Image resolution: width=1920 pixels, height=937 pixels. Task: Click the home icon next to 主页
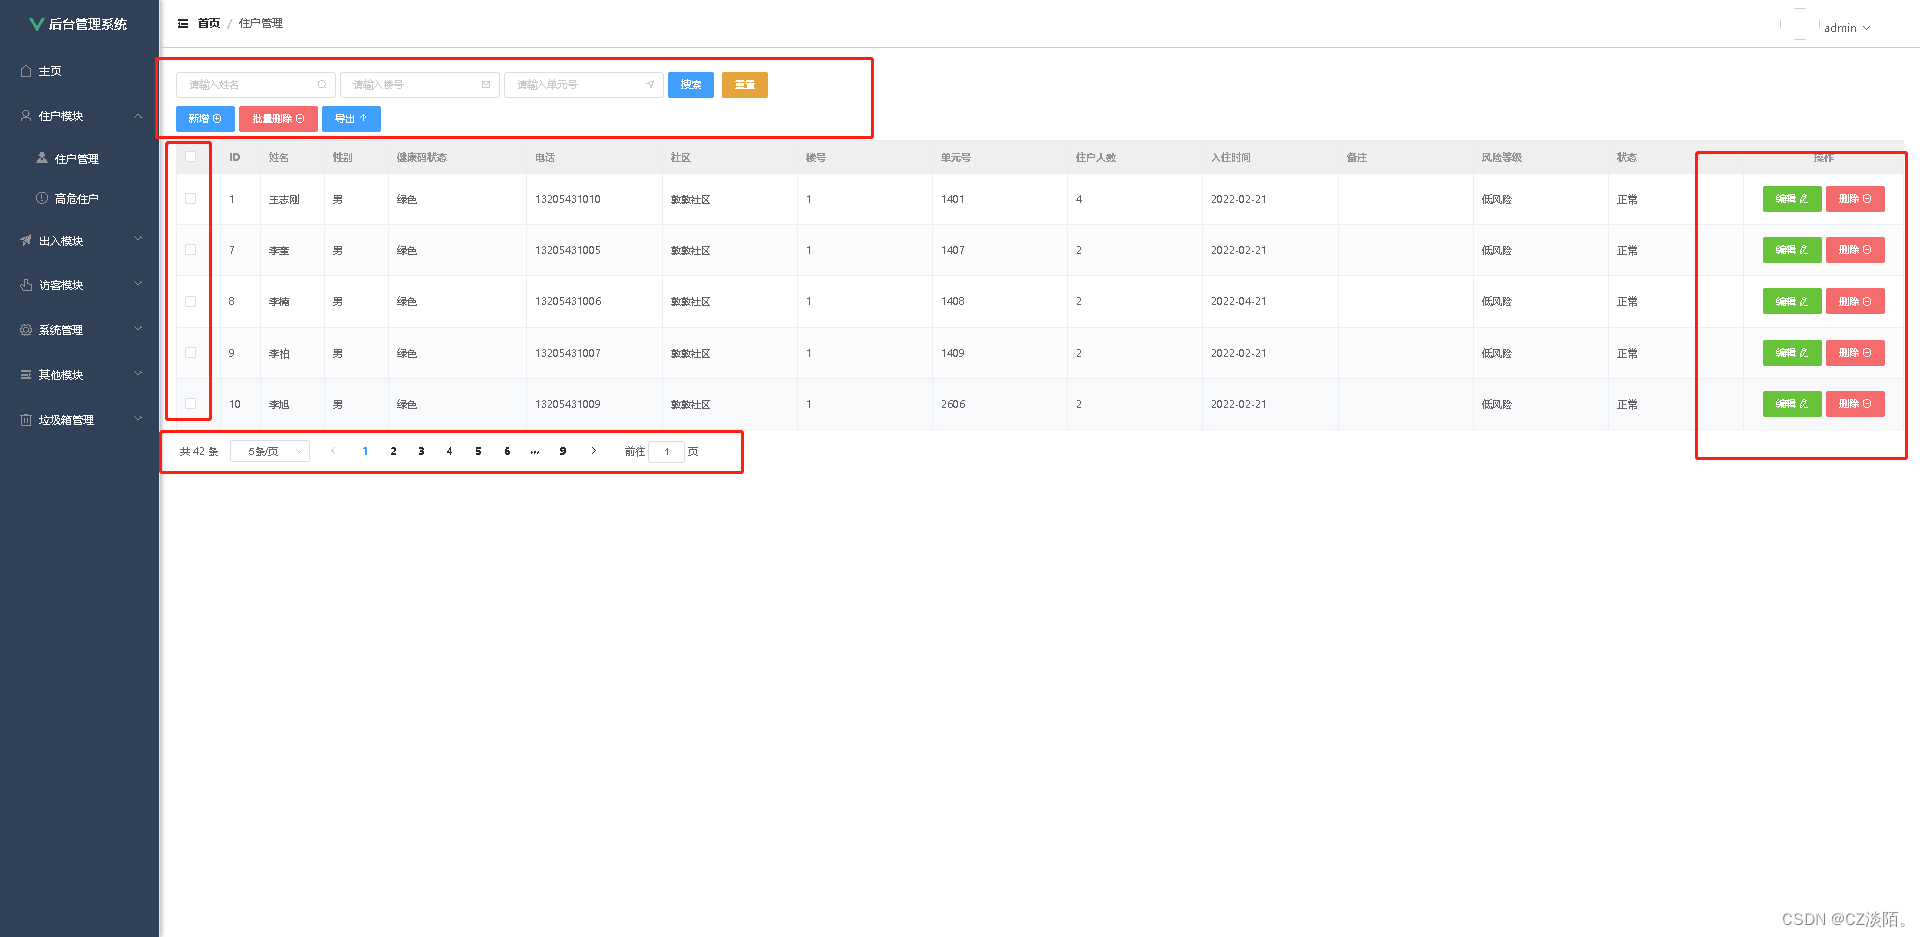(x=26, y=71)
